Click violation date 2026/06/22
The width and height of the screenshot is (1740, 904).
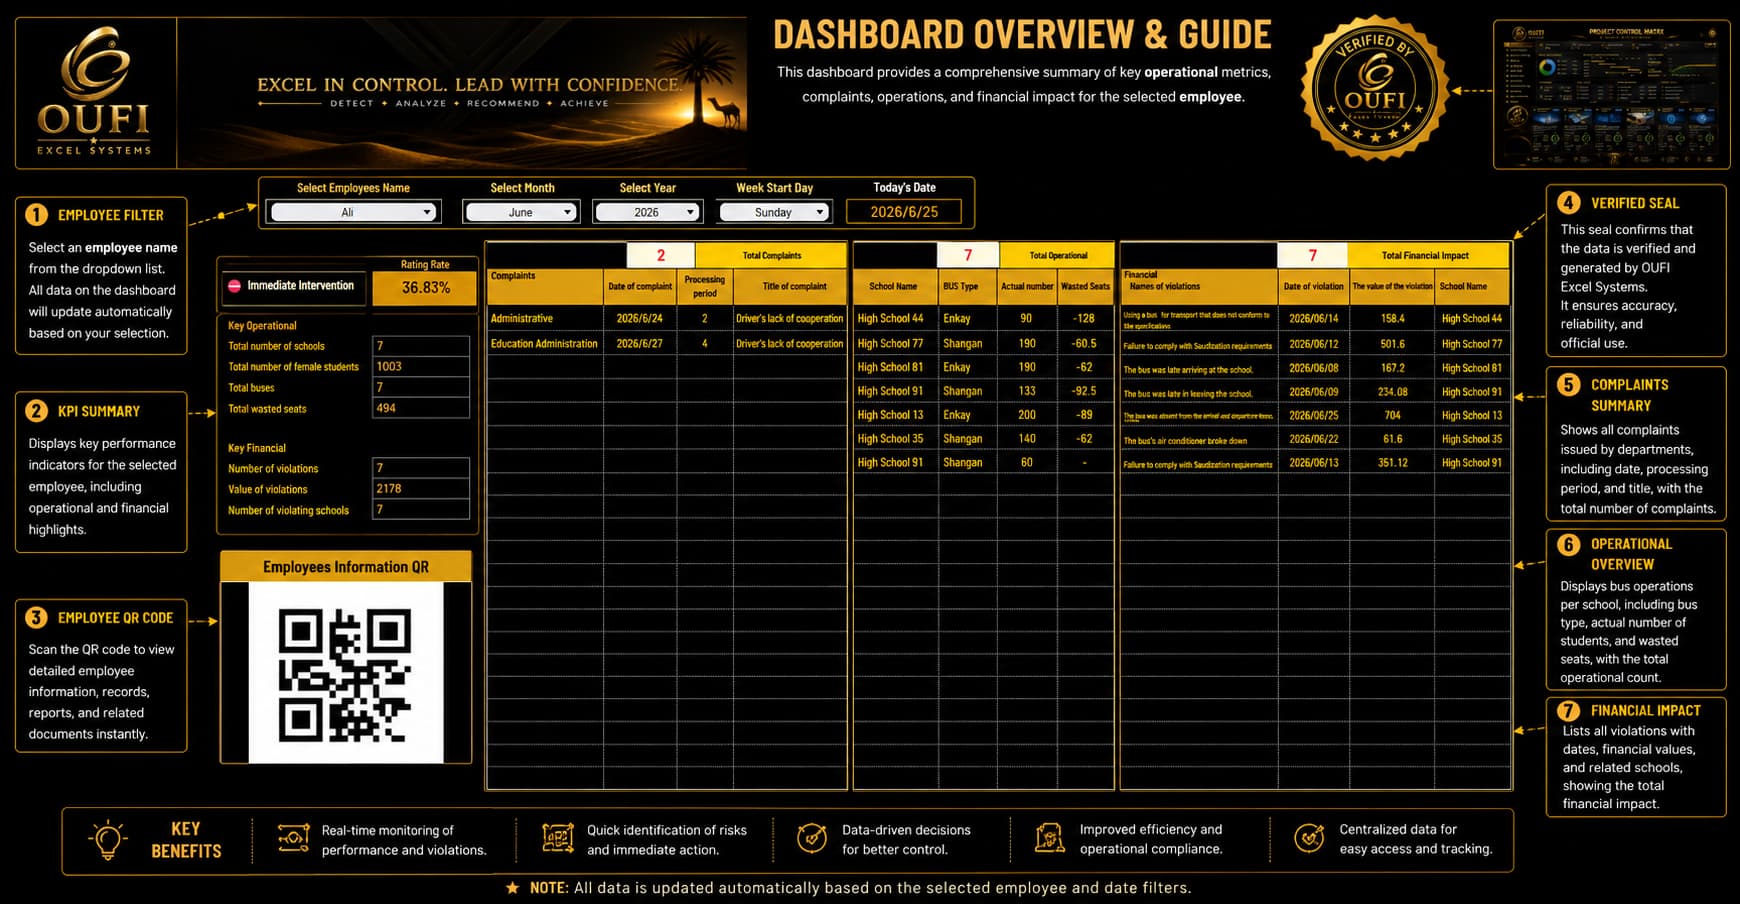[1314, 439]
